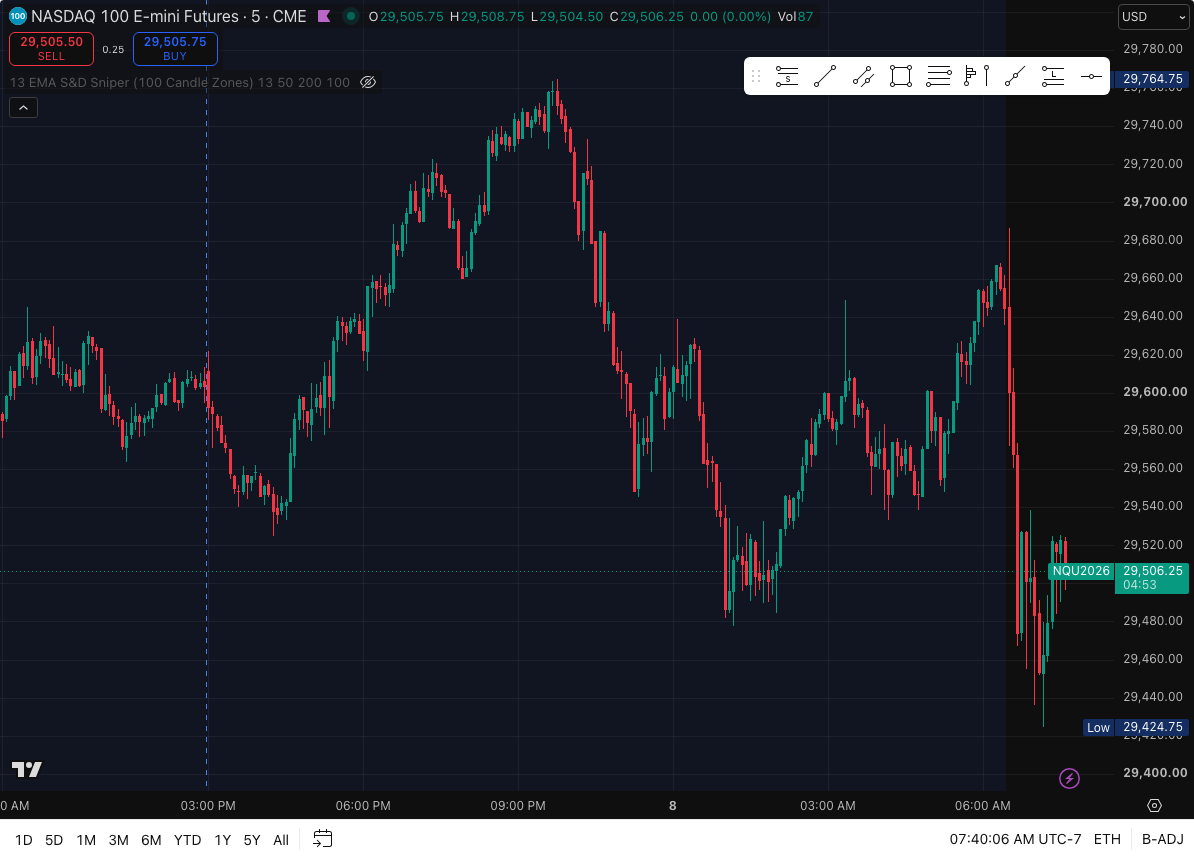Toggle visibility of 13 EMA S&D Sniper indicator
The height and width of the screenshot is (858, 1194).
point(368,82)
